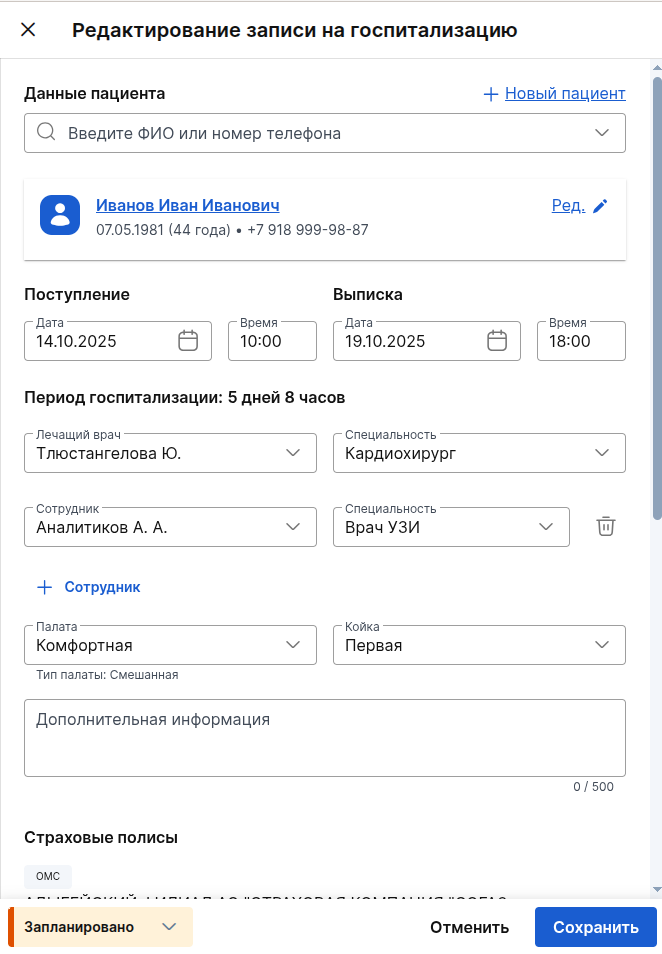Click plus icon beside Новый пациент
This screenshot has width=662, height=954.
click(490, 93)
